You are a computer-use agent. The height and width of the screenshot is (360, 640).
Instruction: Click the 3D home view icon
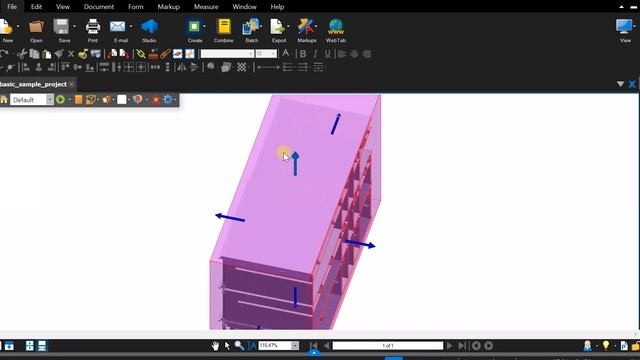tap(4, 100)
